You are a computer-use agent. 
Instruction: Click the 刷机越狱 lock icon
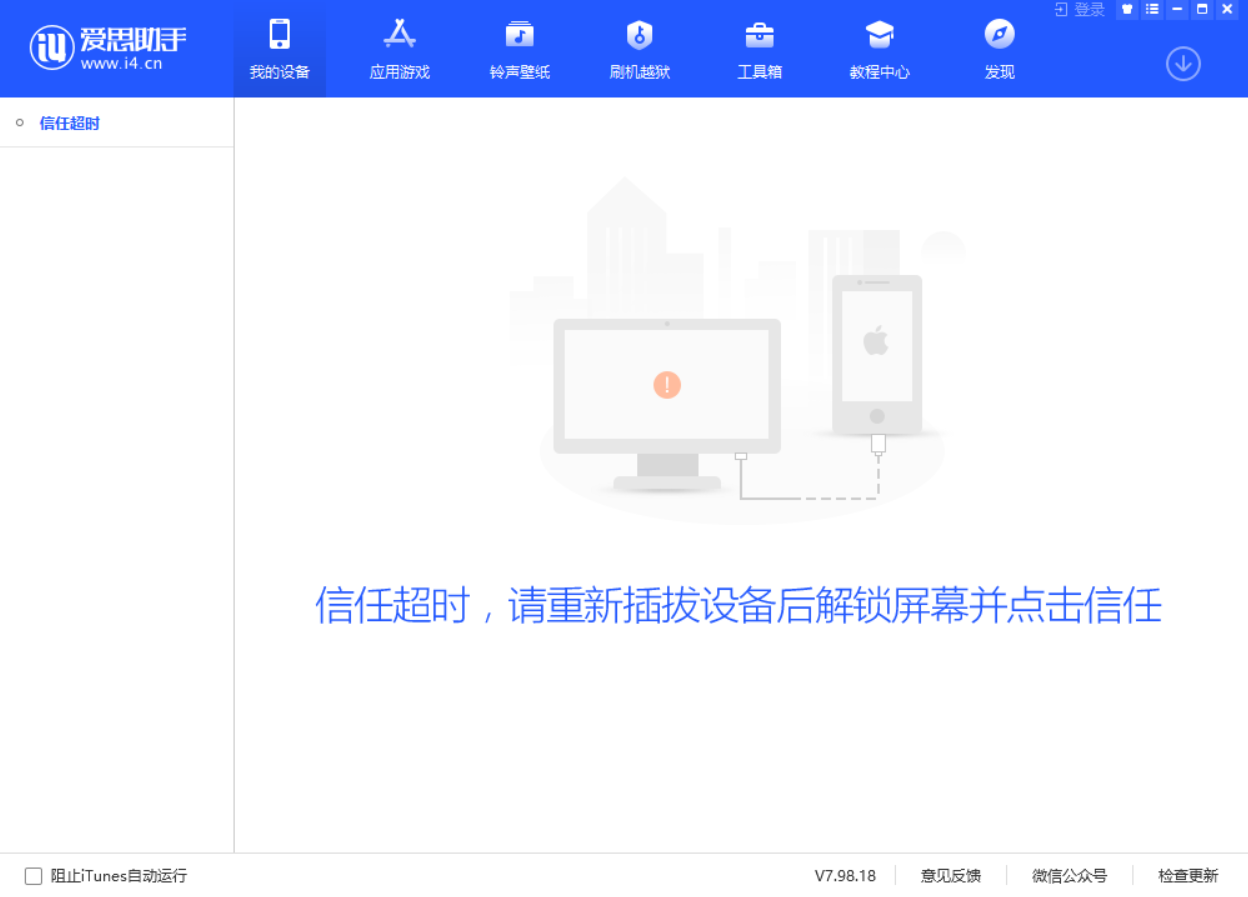pyautogui.click(x=638, y=48)
